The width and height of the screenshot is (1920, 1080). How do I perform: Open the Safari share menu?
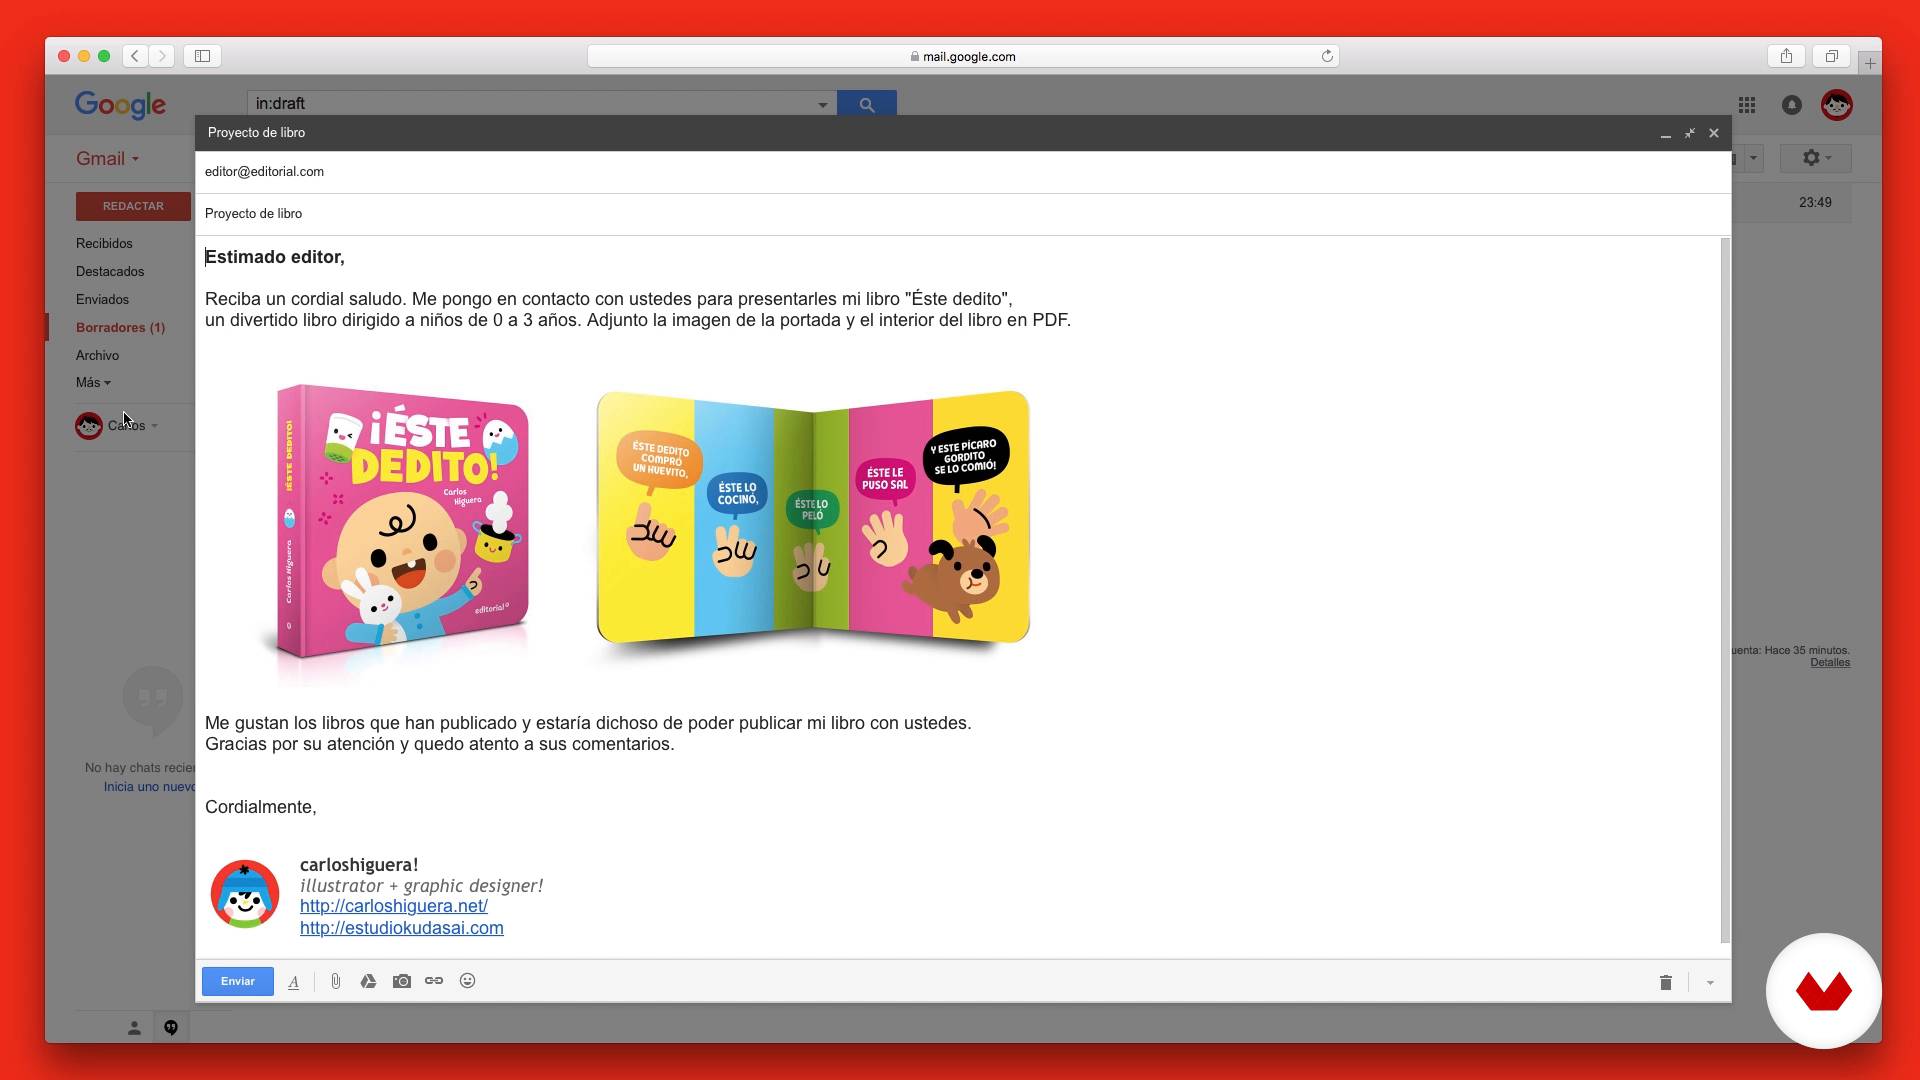pyautogui.click(x=1786, y=56)
